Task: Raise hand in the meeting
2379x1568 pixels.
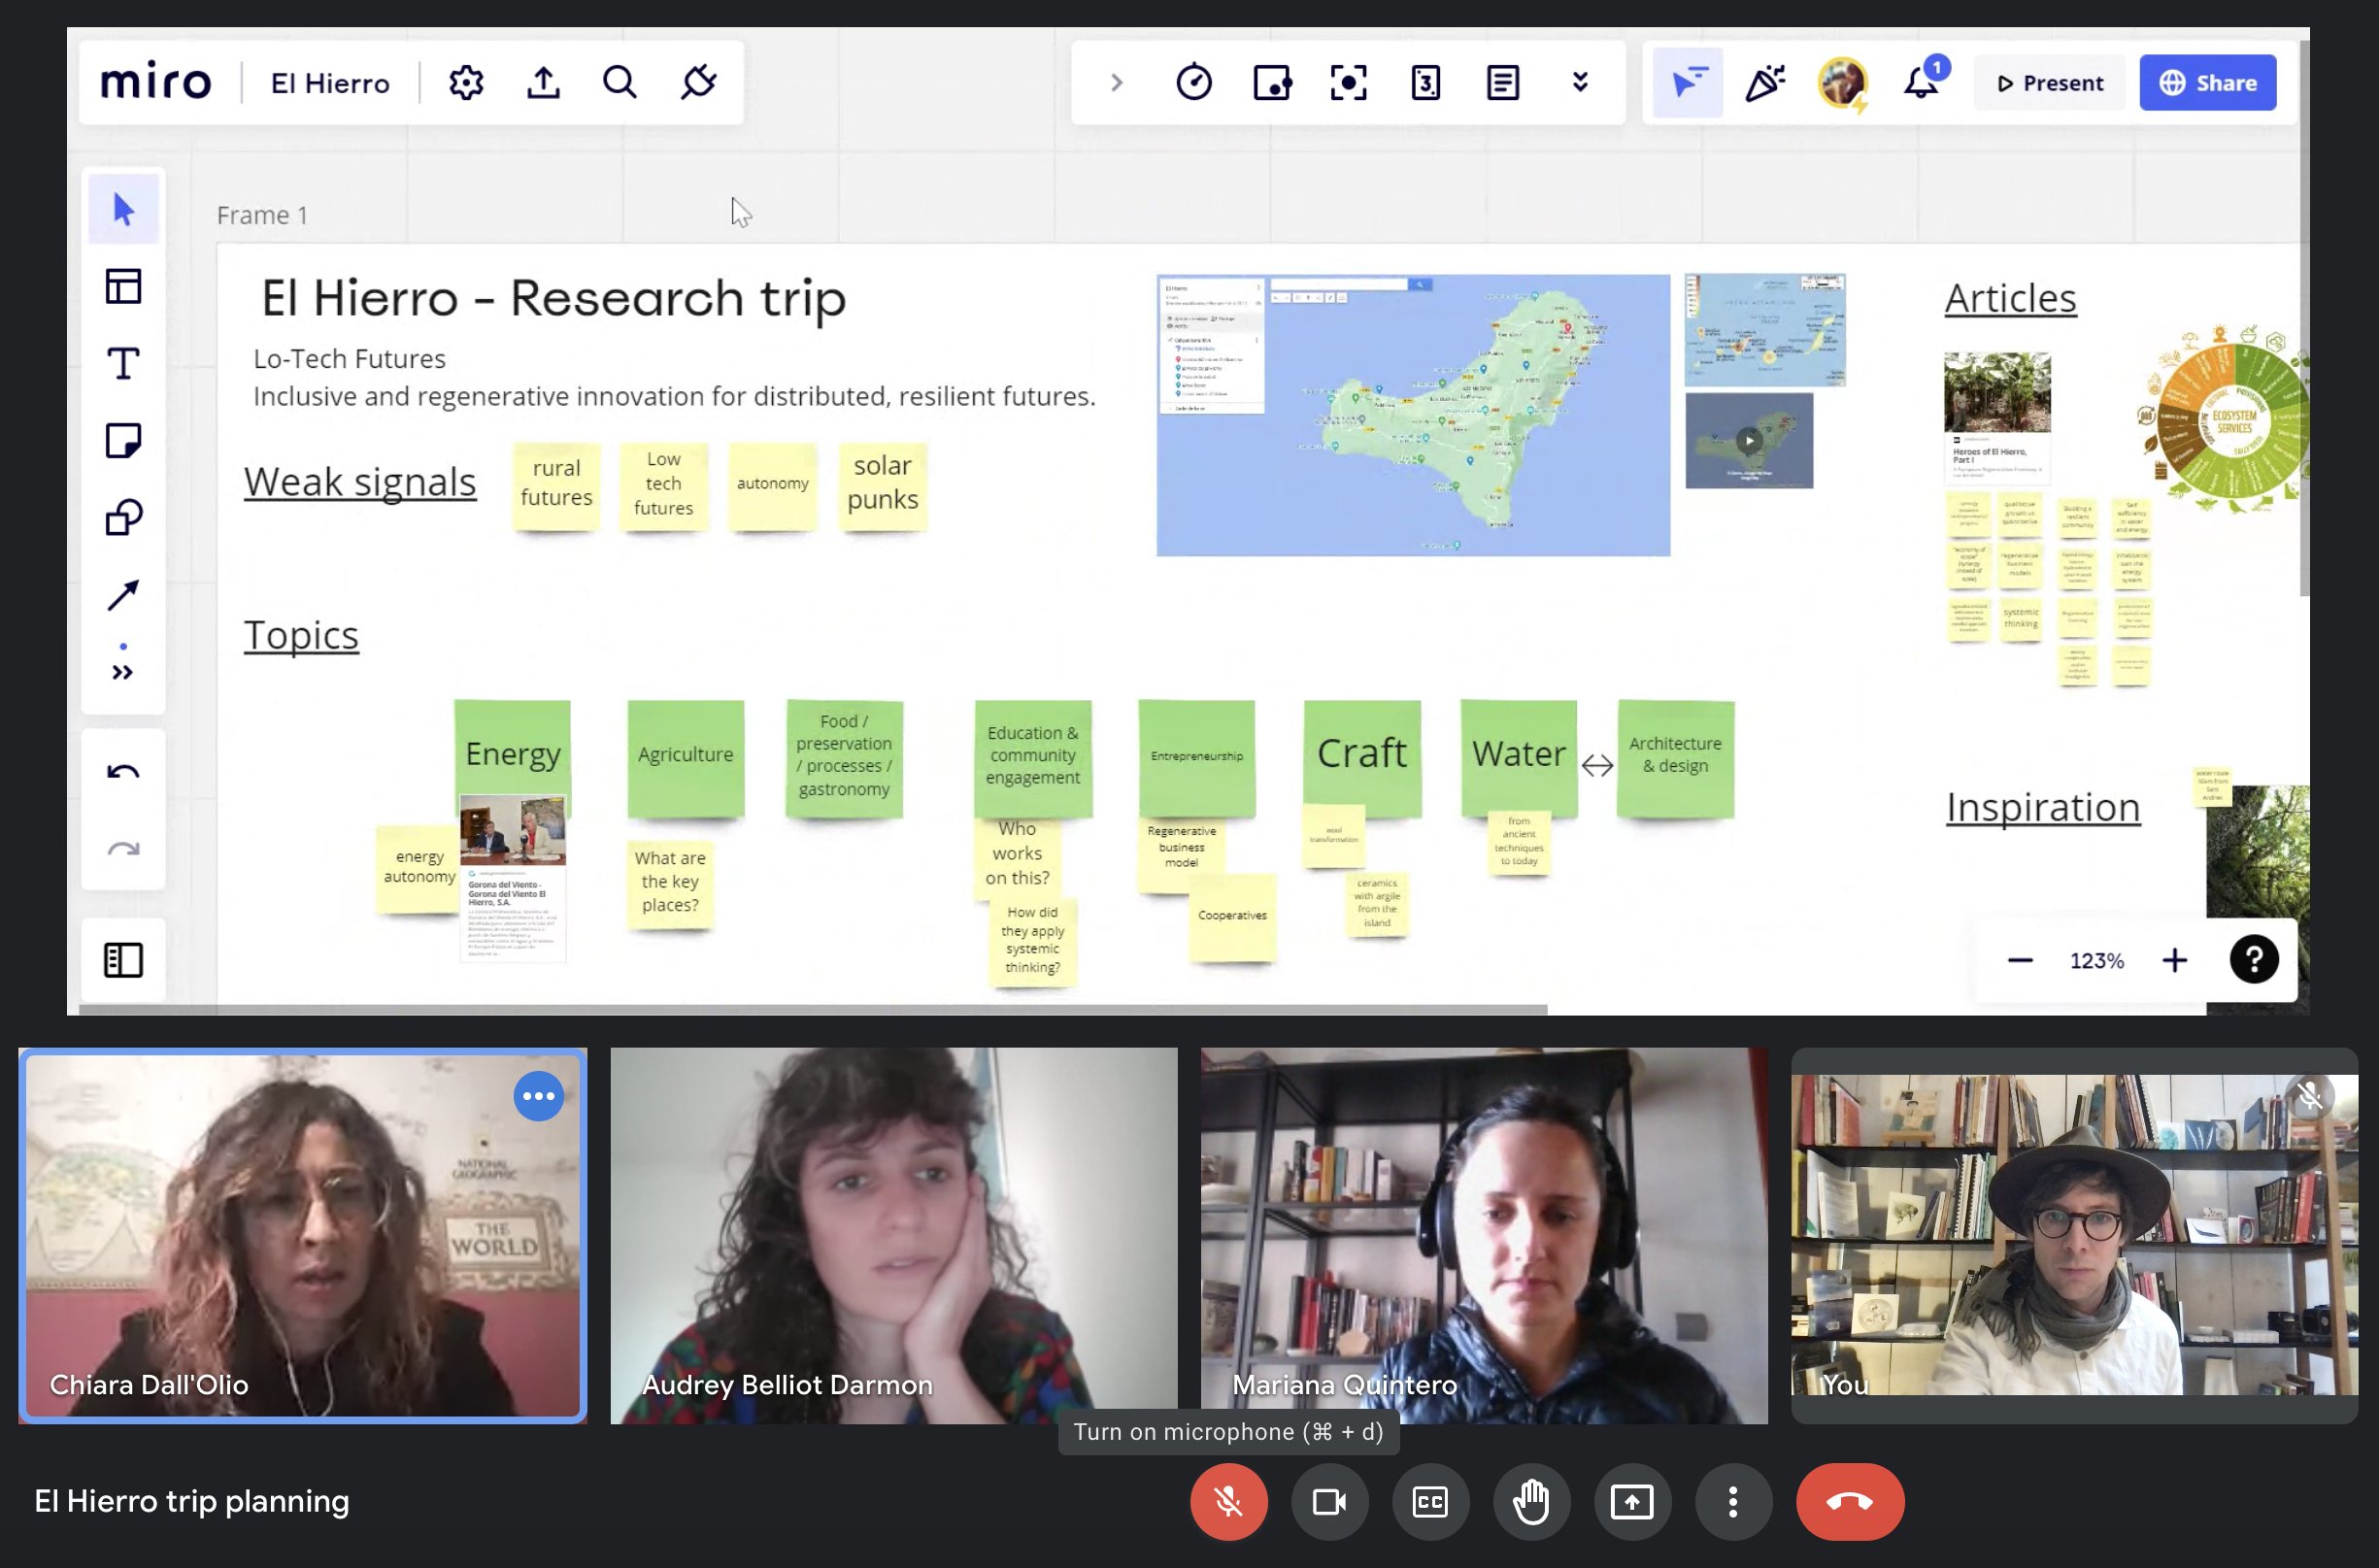Action: point(1531,1501)
